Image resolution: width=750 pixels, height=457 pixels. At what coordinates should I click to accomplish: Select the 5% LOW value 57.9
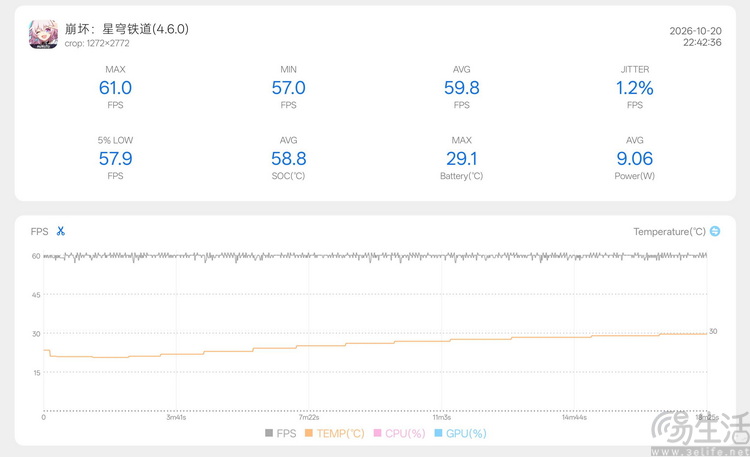pos(115,159)
